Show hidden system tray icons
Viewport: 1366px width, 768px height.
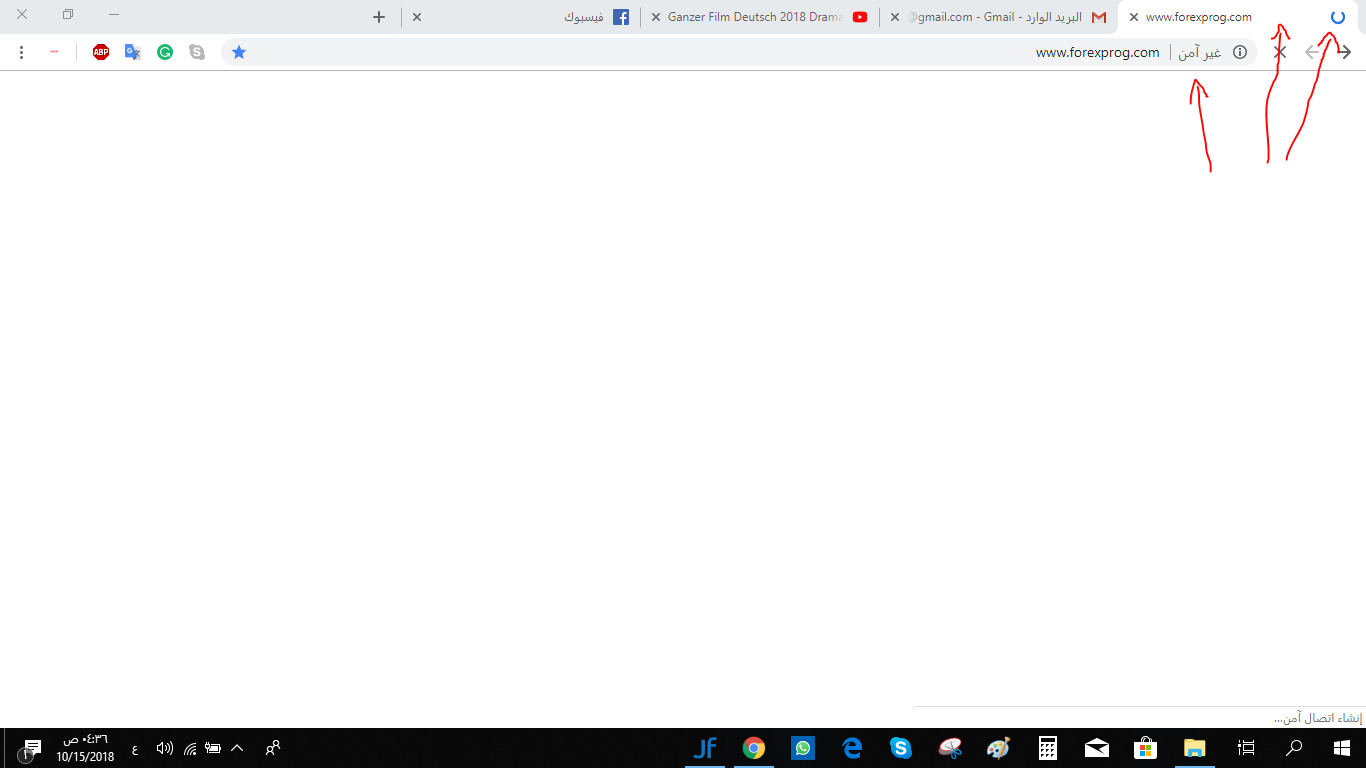click(237, 748)
